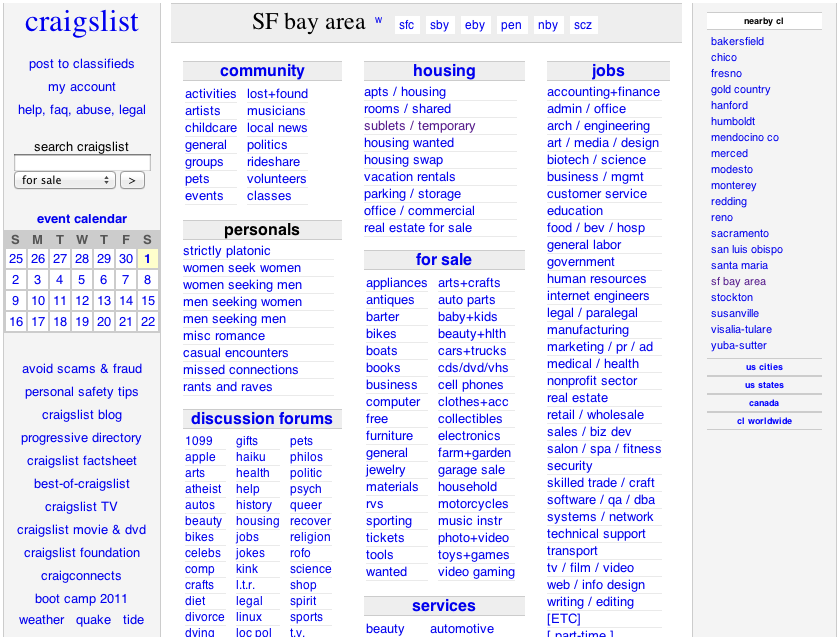
Task: Open 'best-of-craigslist' link
Action: pyautogui.click(x=82, y=484)
